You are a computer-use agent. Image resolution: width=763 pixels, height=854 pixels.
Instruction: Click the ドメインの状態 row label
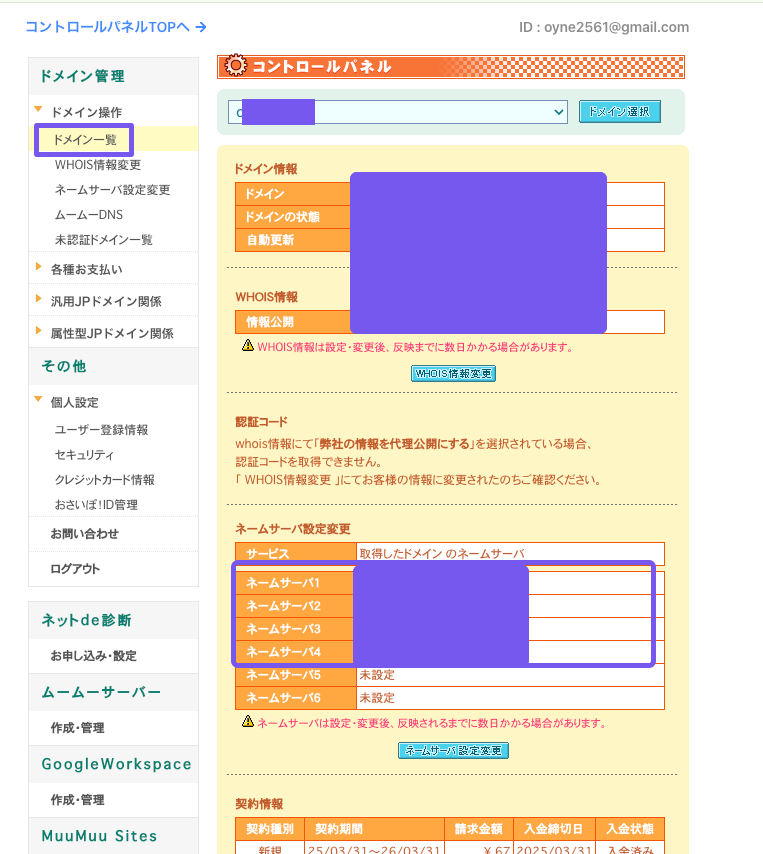point(282,217)
